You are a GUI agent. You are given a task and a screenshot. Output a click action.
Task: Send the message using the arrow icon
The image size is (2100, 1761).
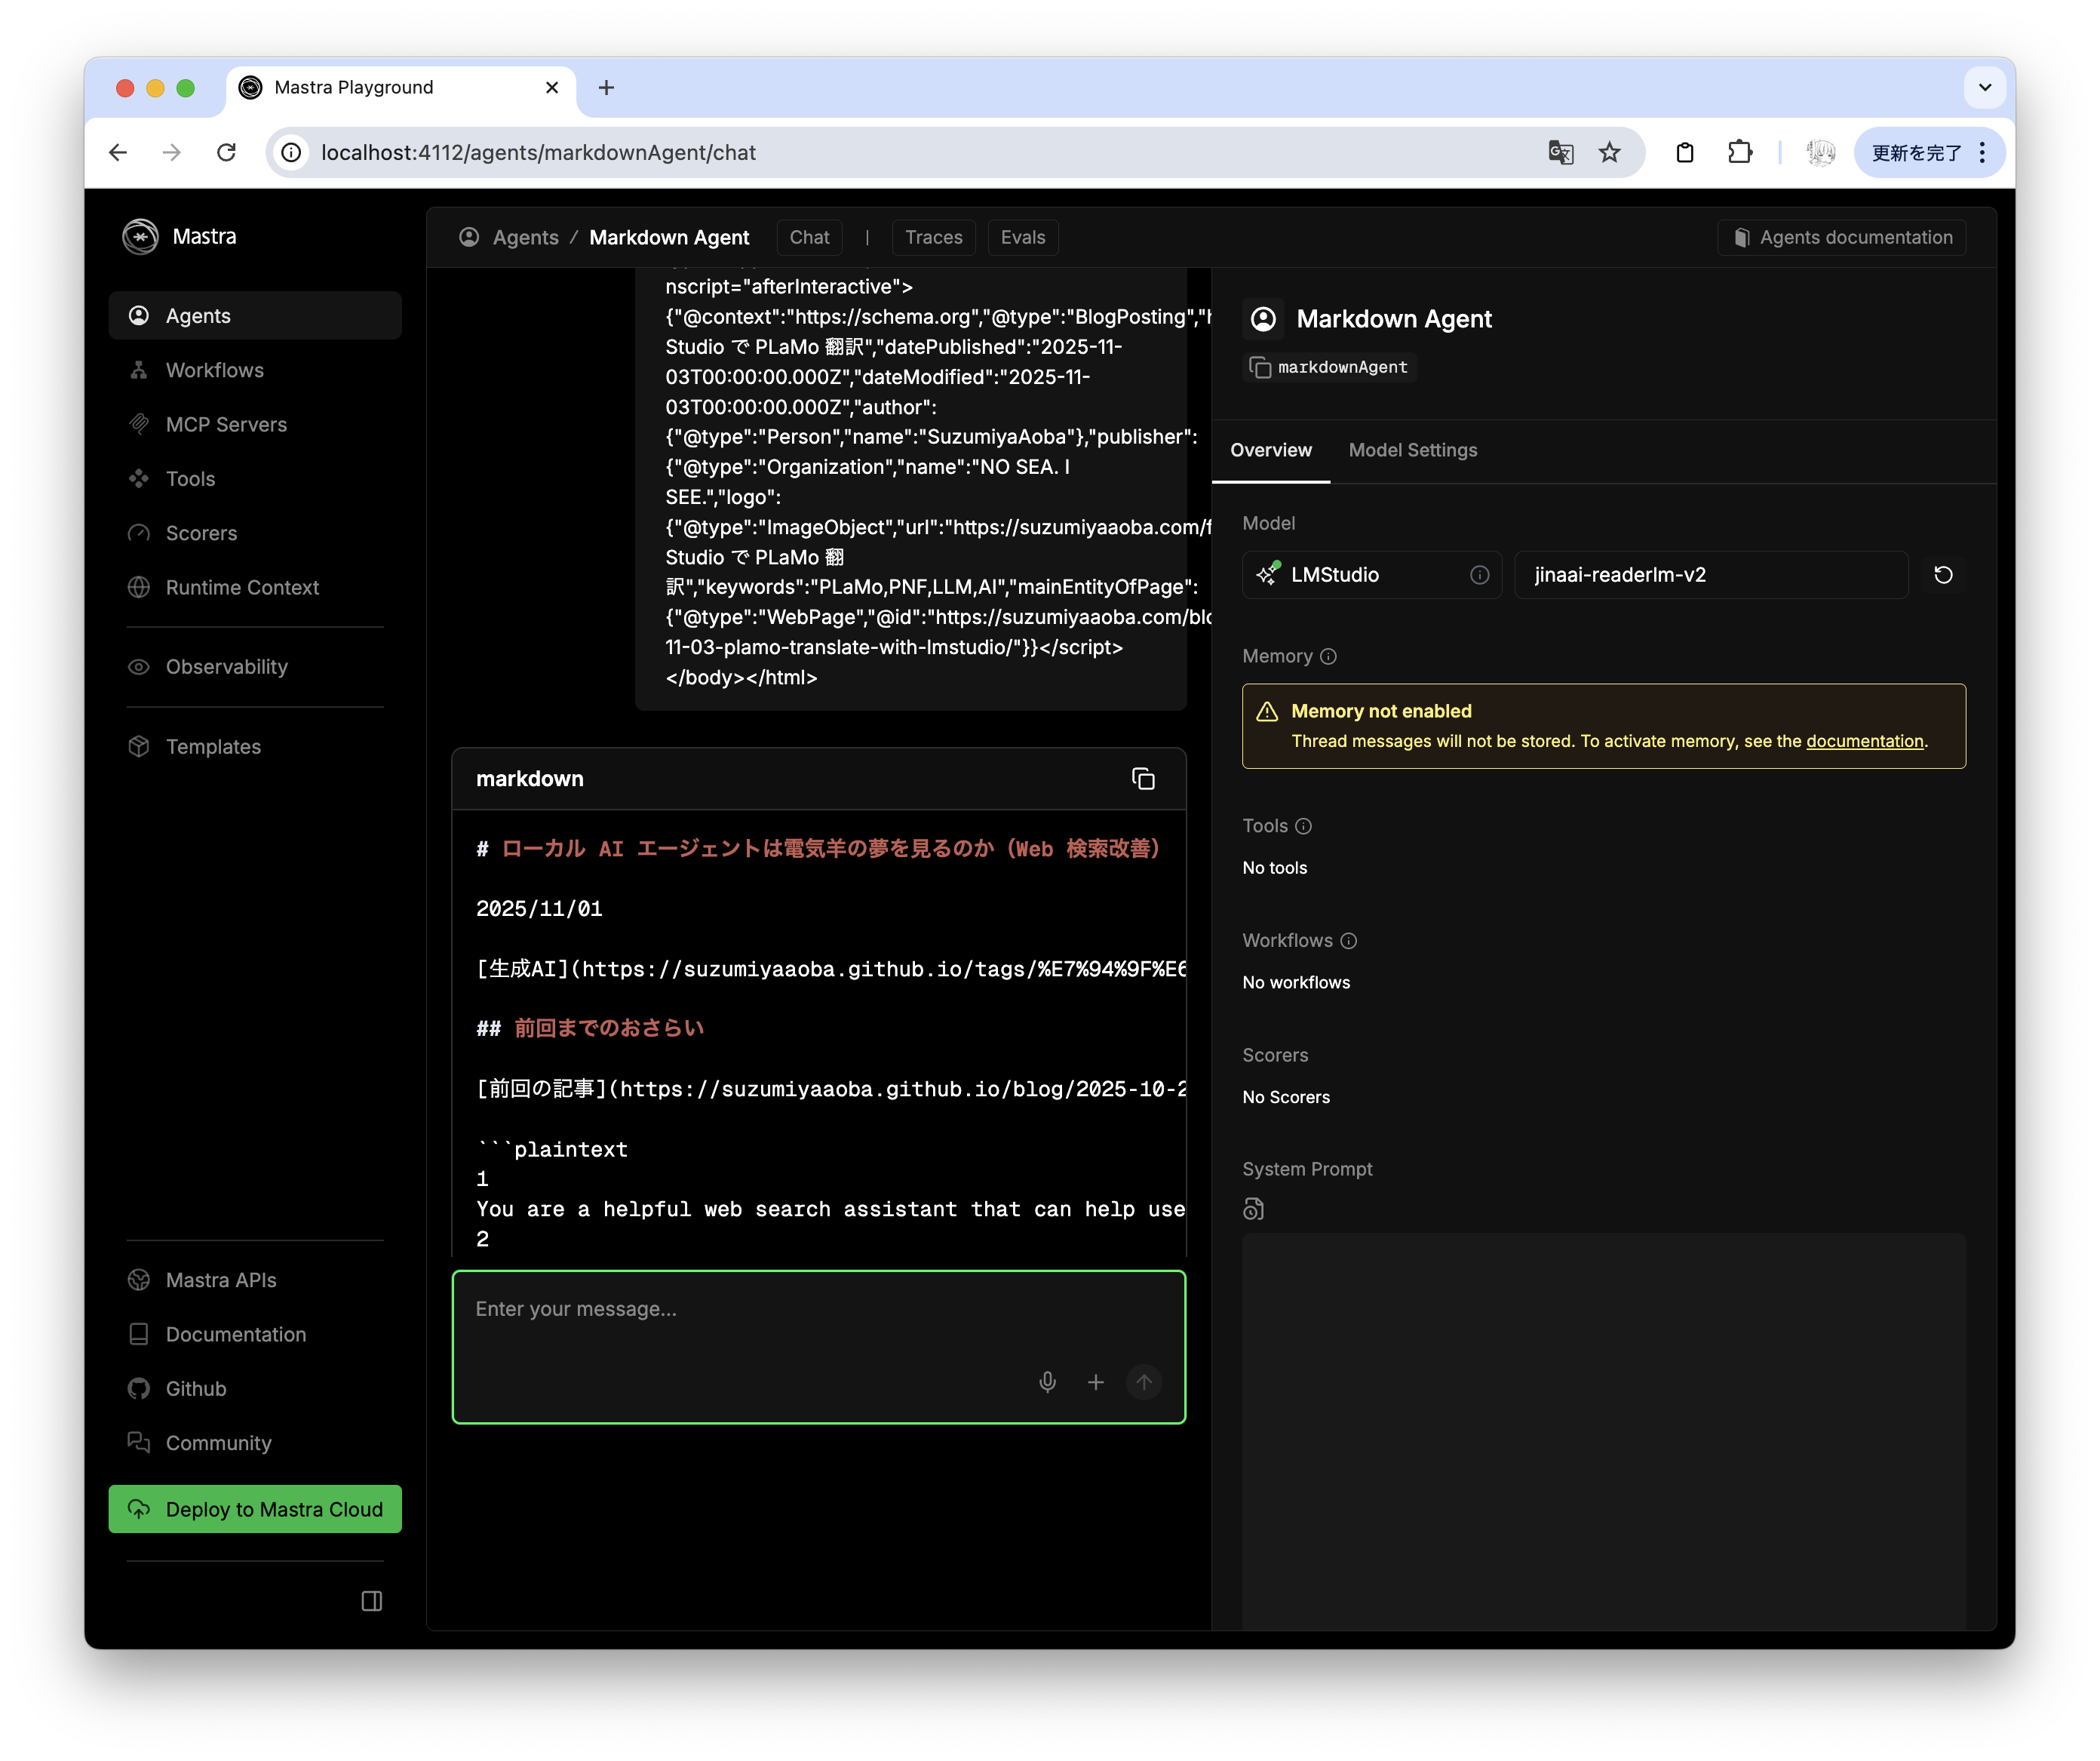pos(1144,1382)
